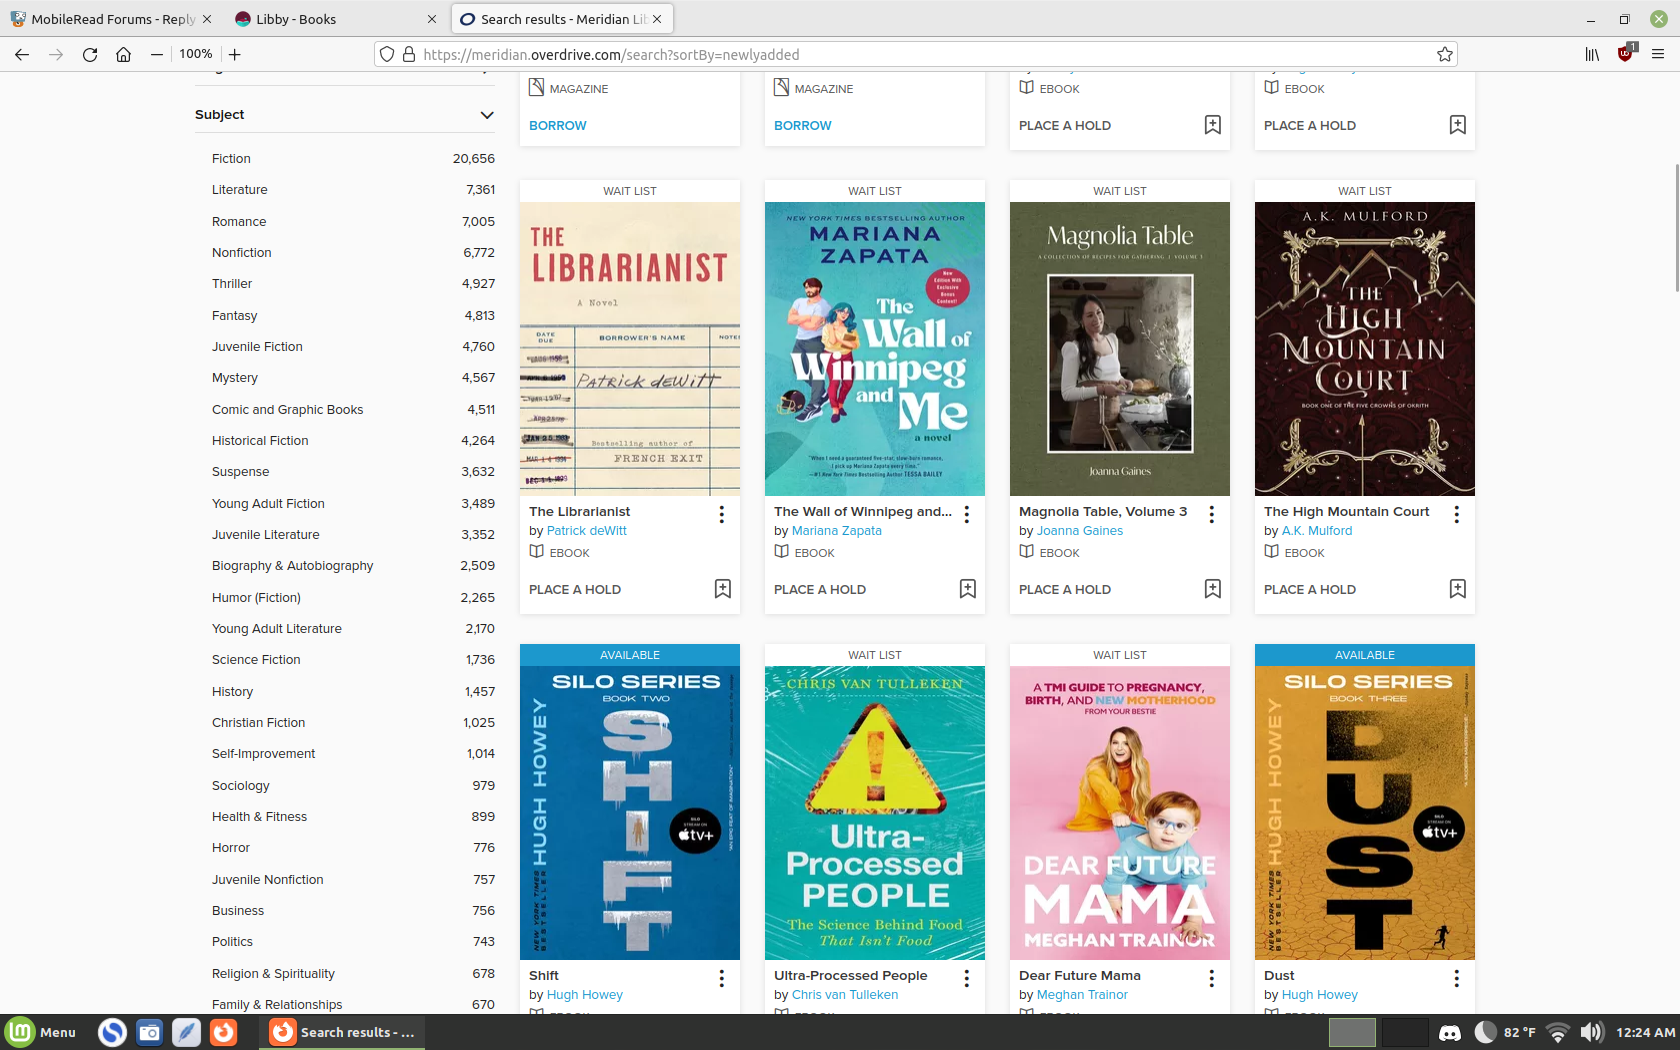Open the screenshot tool in taskbar
Image resolution: width=1680 pixels, height=1050 pixels.
[x=150, y=1032]
